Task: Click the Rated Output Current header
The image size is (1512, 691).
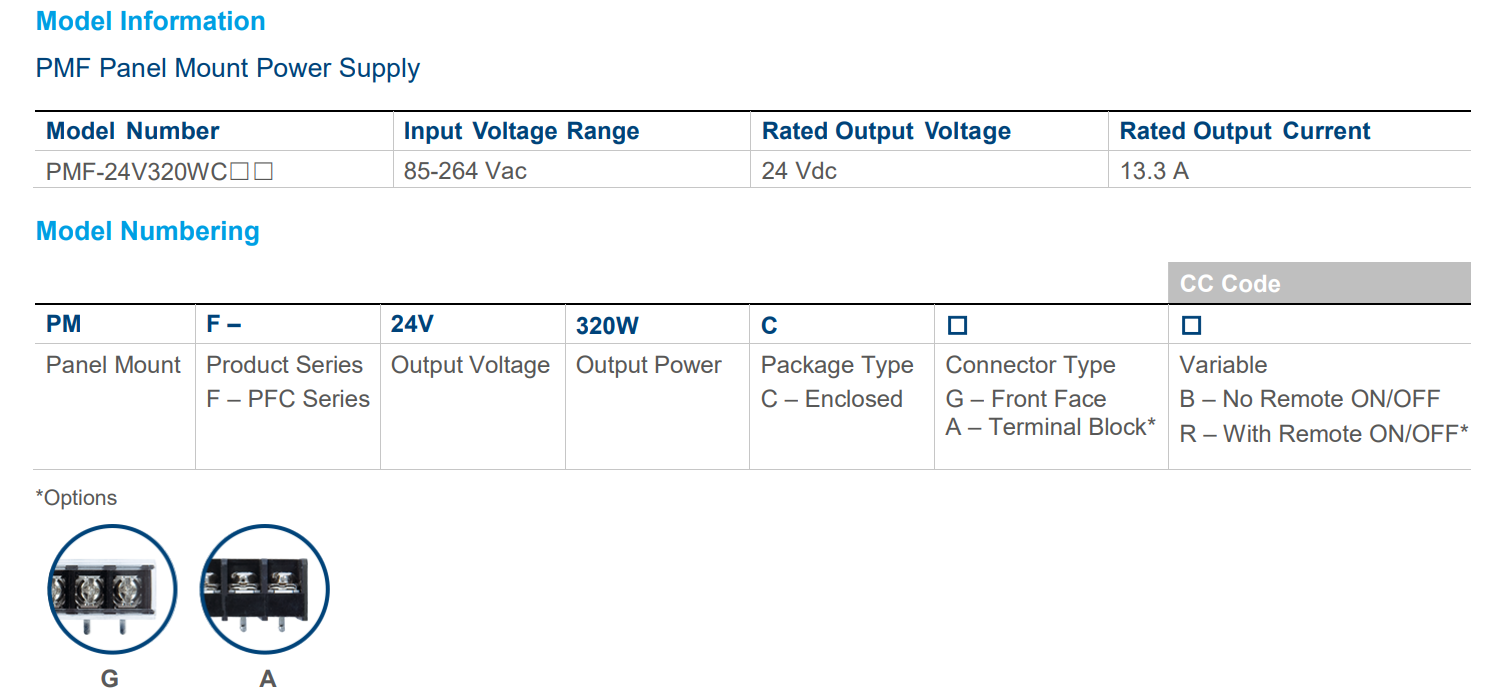Action: click(1244, 131)
